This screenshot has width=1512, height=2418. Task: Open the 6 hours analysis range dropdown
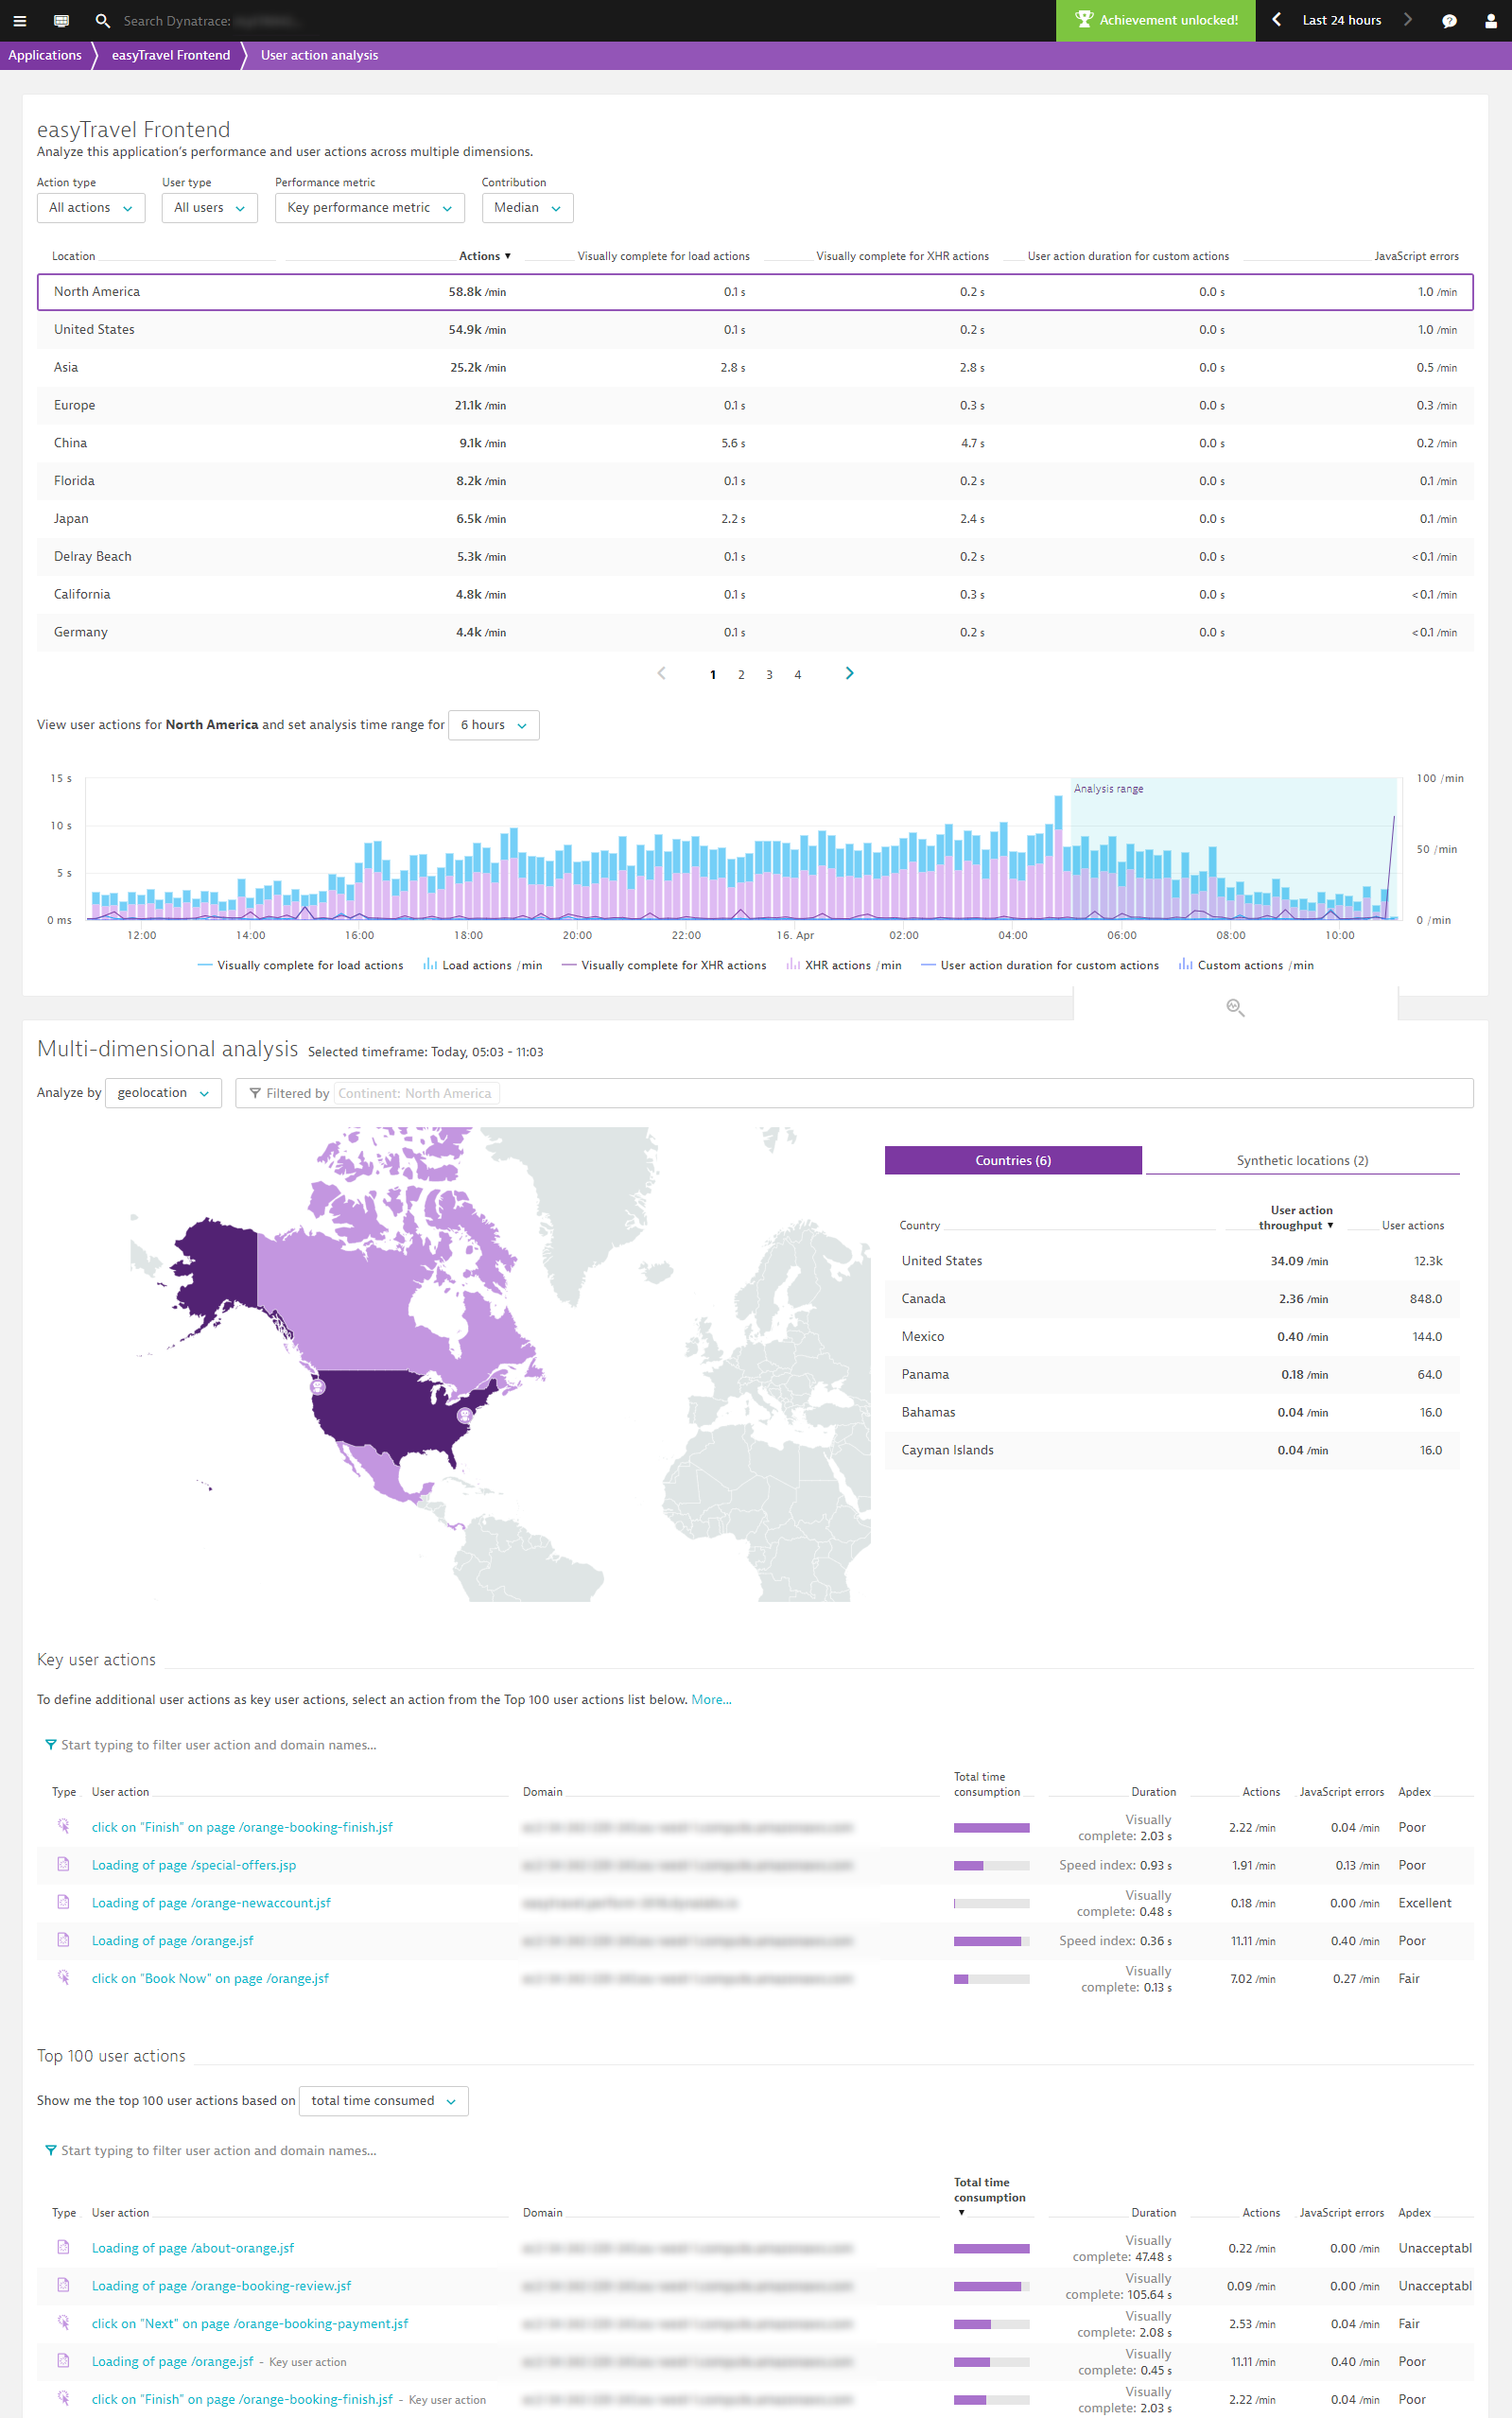[x=494, y=725]
